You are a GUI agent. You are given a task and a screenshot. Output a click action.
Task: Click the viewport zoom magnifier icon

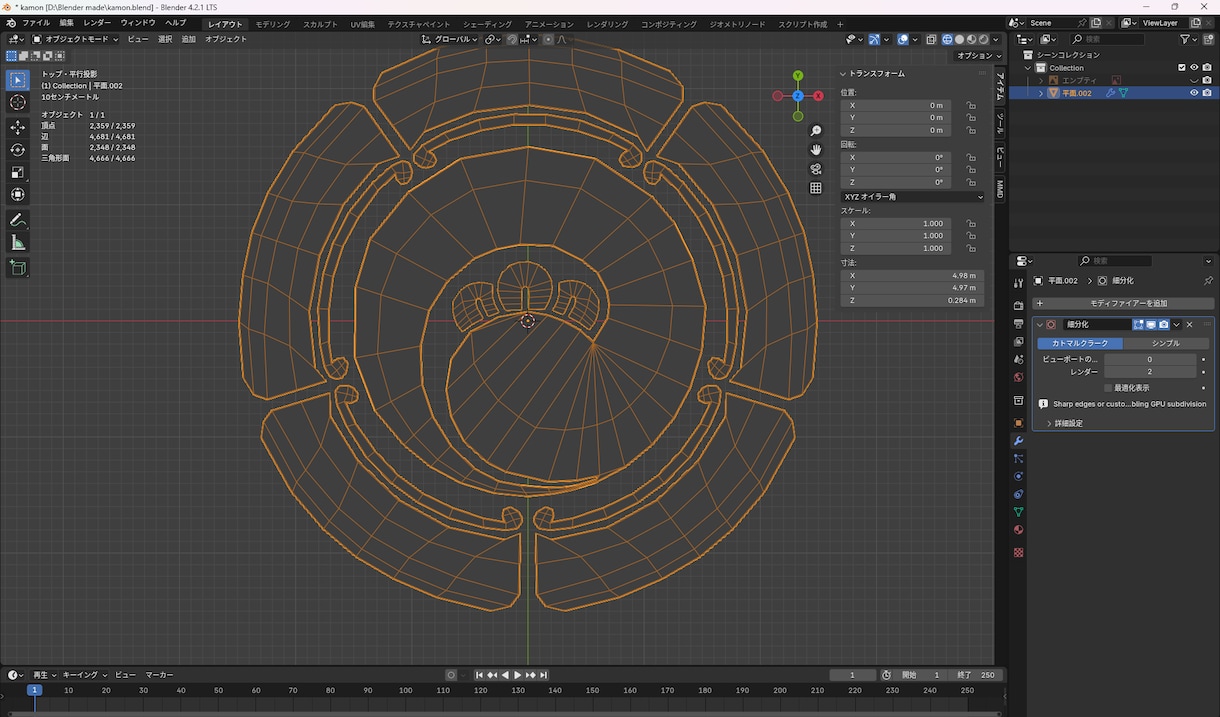816,131
